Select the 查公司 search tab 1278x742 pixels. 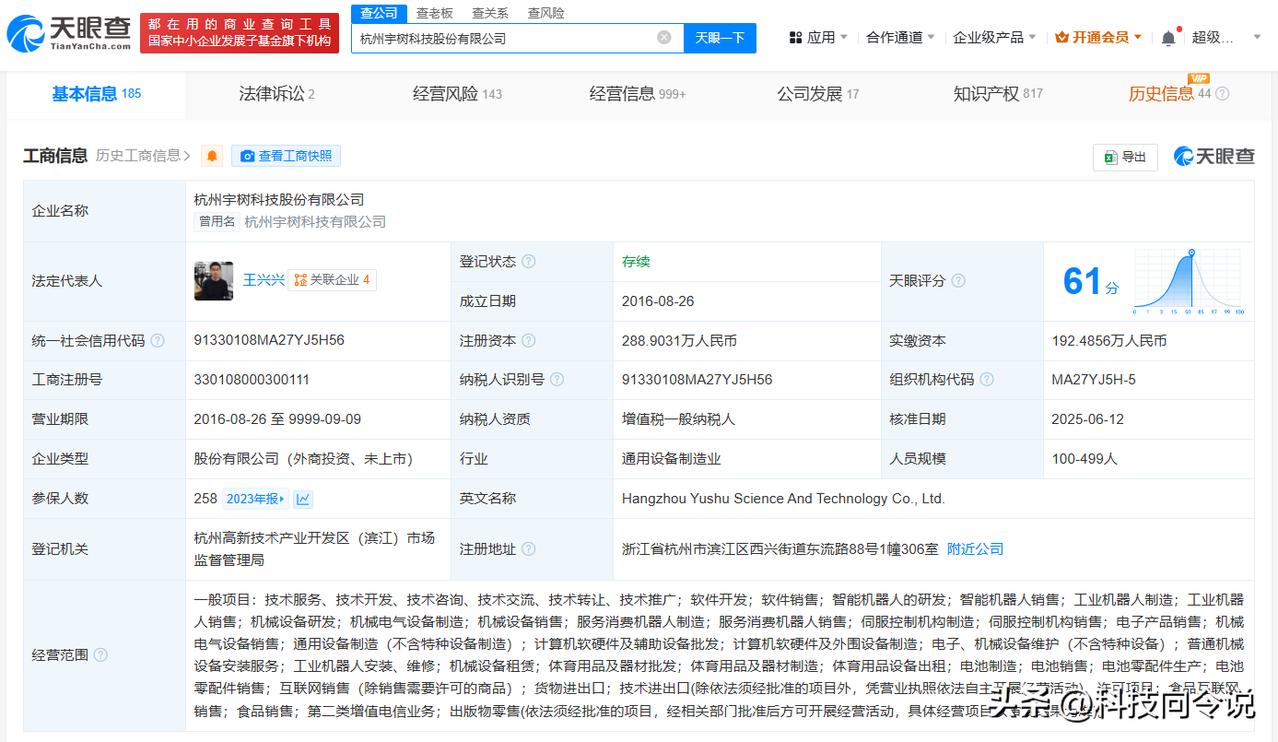[379, 13]
